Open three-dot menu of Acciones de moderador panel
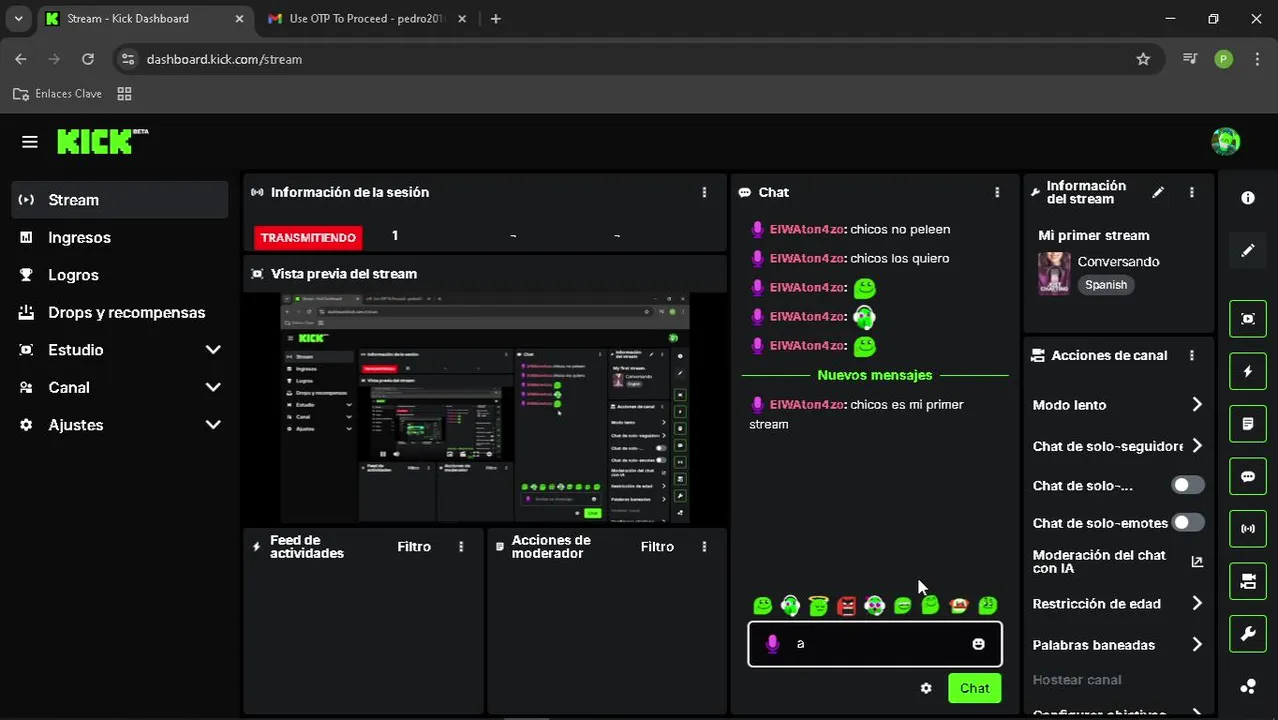1278x720 pixels. (704, 547)
